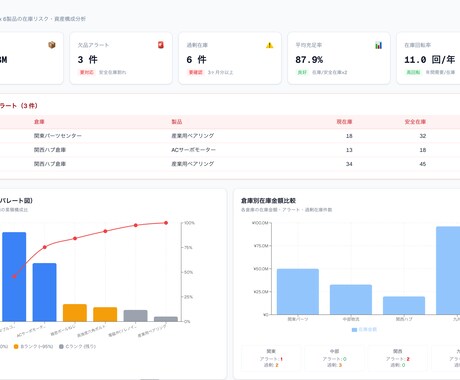The width and height of the screenshot is (460, 380).
Task: Click the red alert icon on 欠品アラート card
Action: tap(161, 45)
